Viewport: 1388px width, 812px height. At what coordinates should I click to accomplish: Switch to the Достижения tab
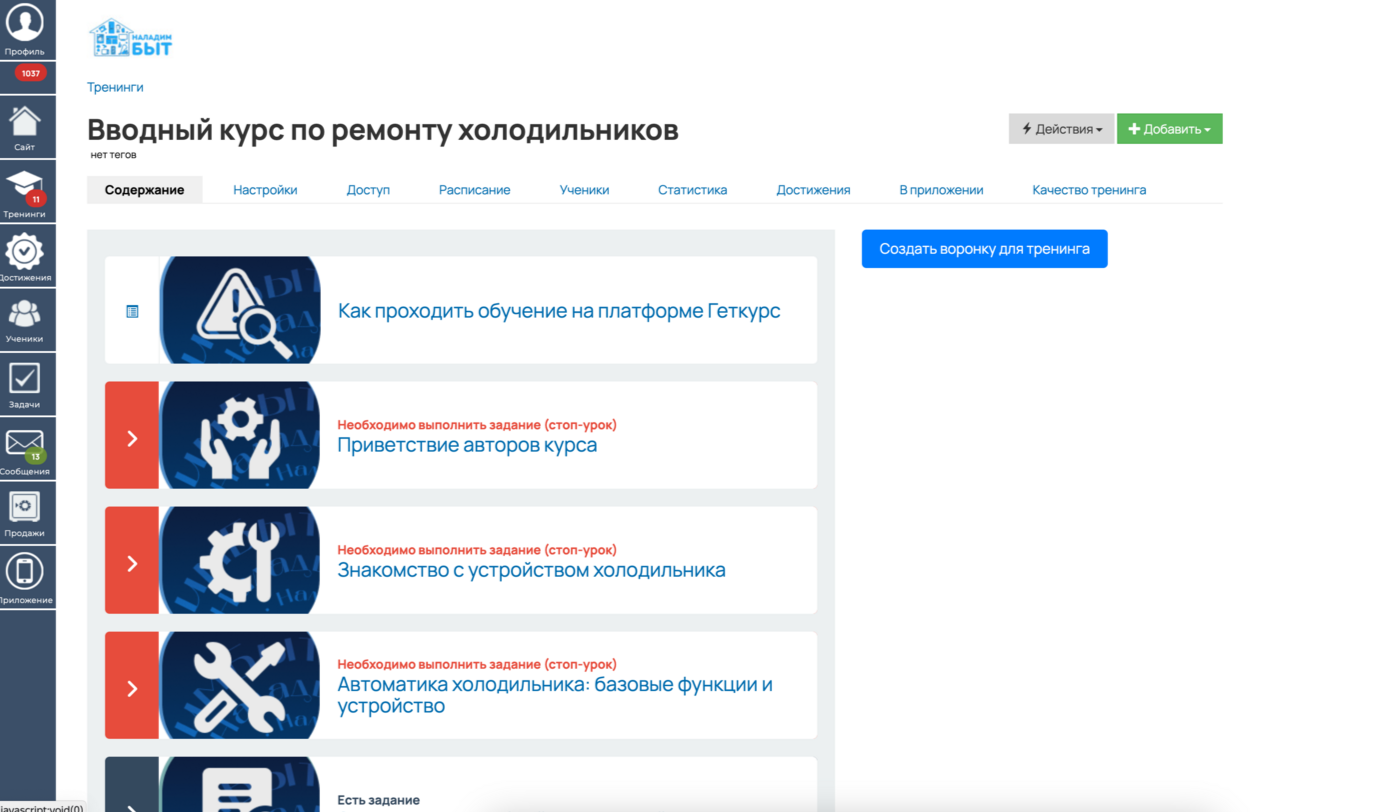click(x=813, y=190)
